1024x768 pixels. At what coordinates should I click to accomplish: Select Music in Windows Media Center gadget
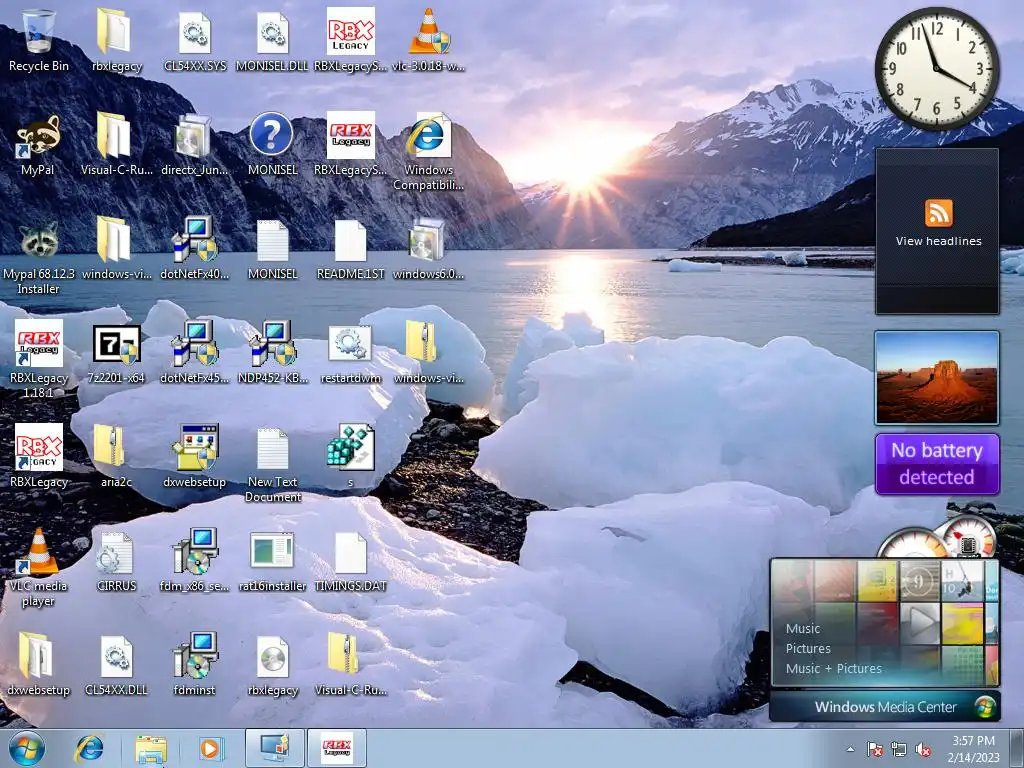tap(803, 628)
